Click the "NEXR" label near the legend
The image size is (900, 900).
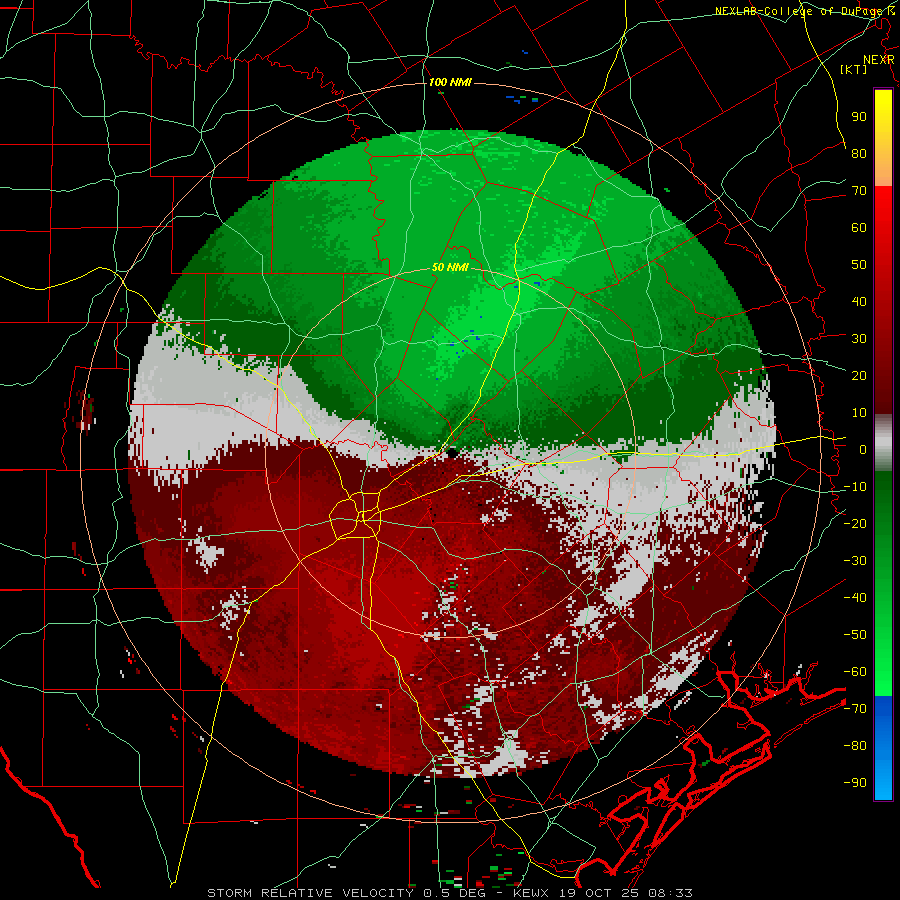(x=878, y=60)
